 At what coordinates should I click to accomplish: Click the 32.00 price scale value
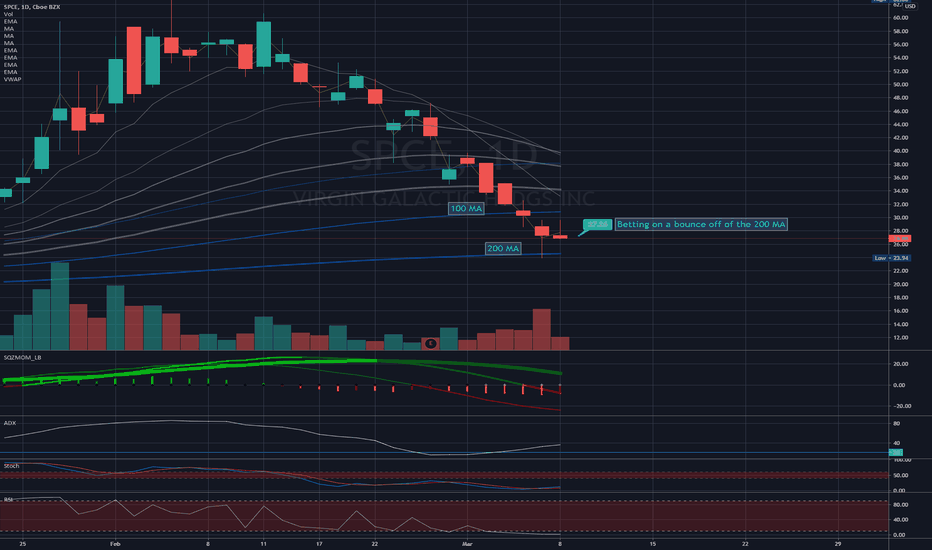(x=900, y=204)
